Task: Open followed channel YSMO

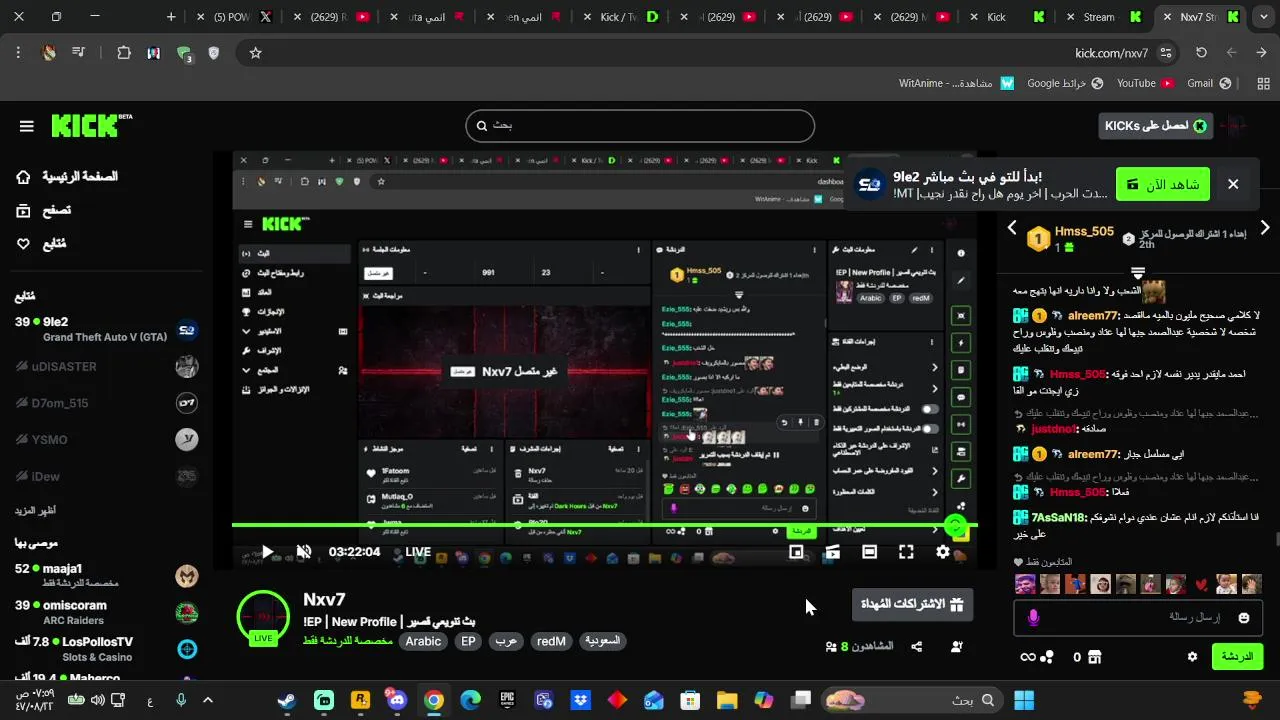Action: (x=106, y=439)
